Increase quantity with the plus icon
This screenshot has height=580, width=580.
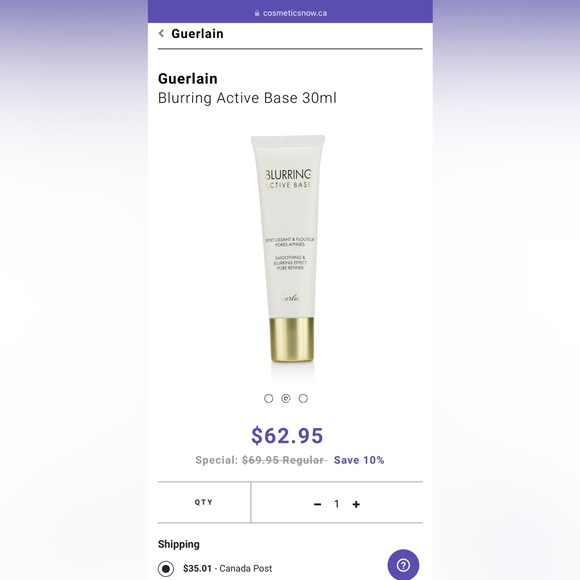coord(356,504)
